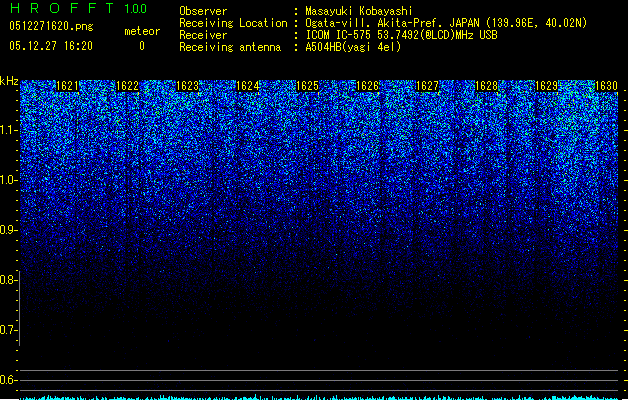629x400 pixels.
Task: Click the Observer field label
Action: pos(203,11)
